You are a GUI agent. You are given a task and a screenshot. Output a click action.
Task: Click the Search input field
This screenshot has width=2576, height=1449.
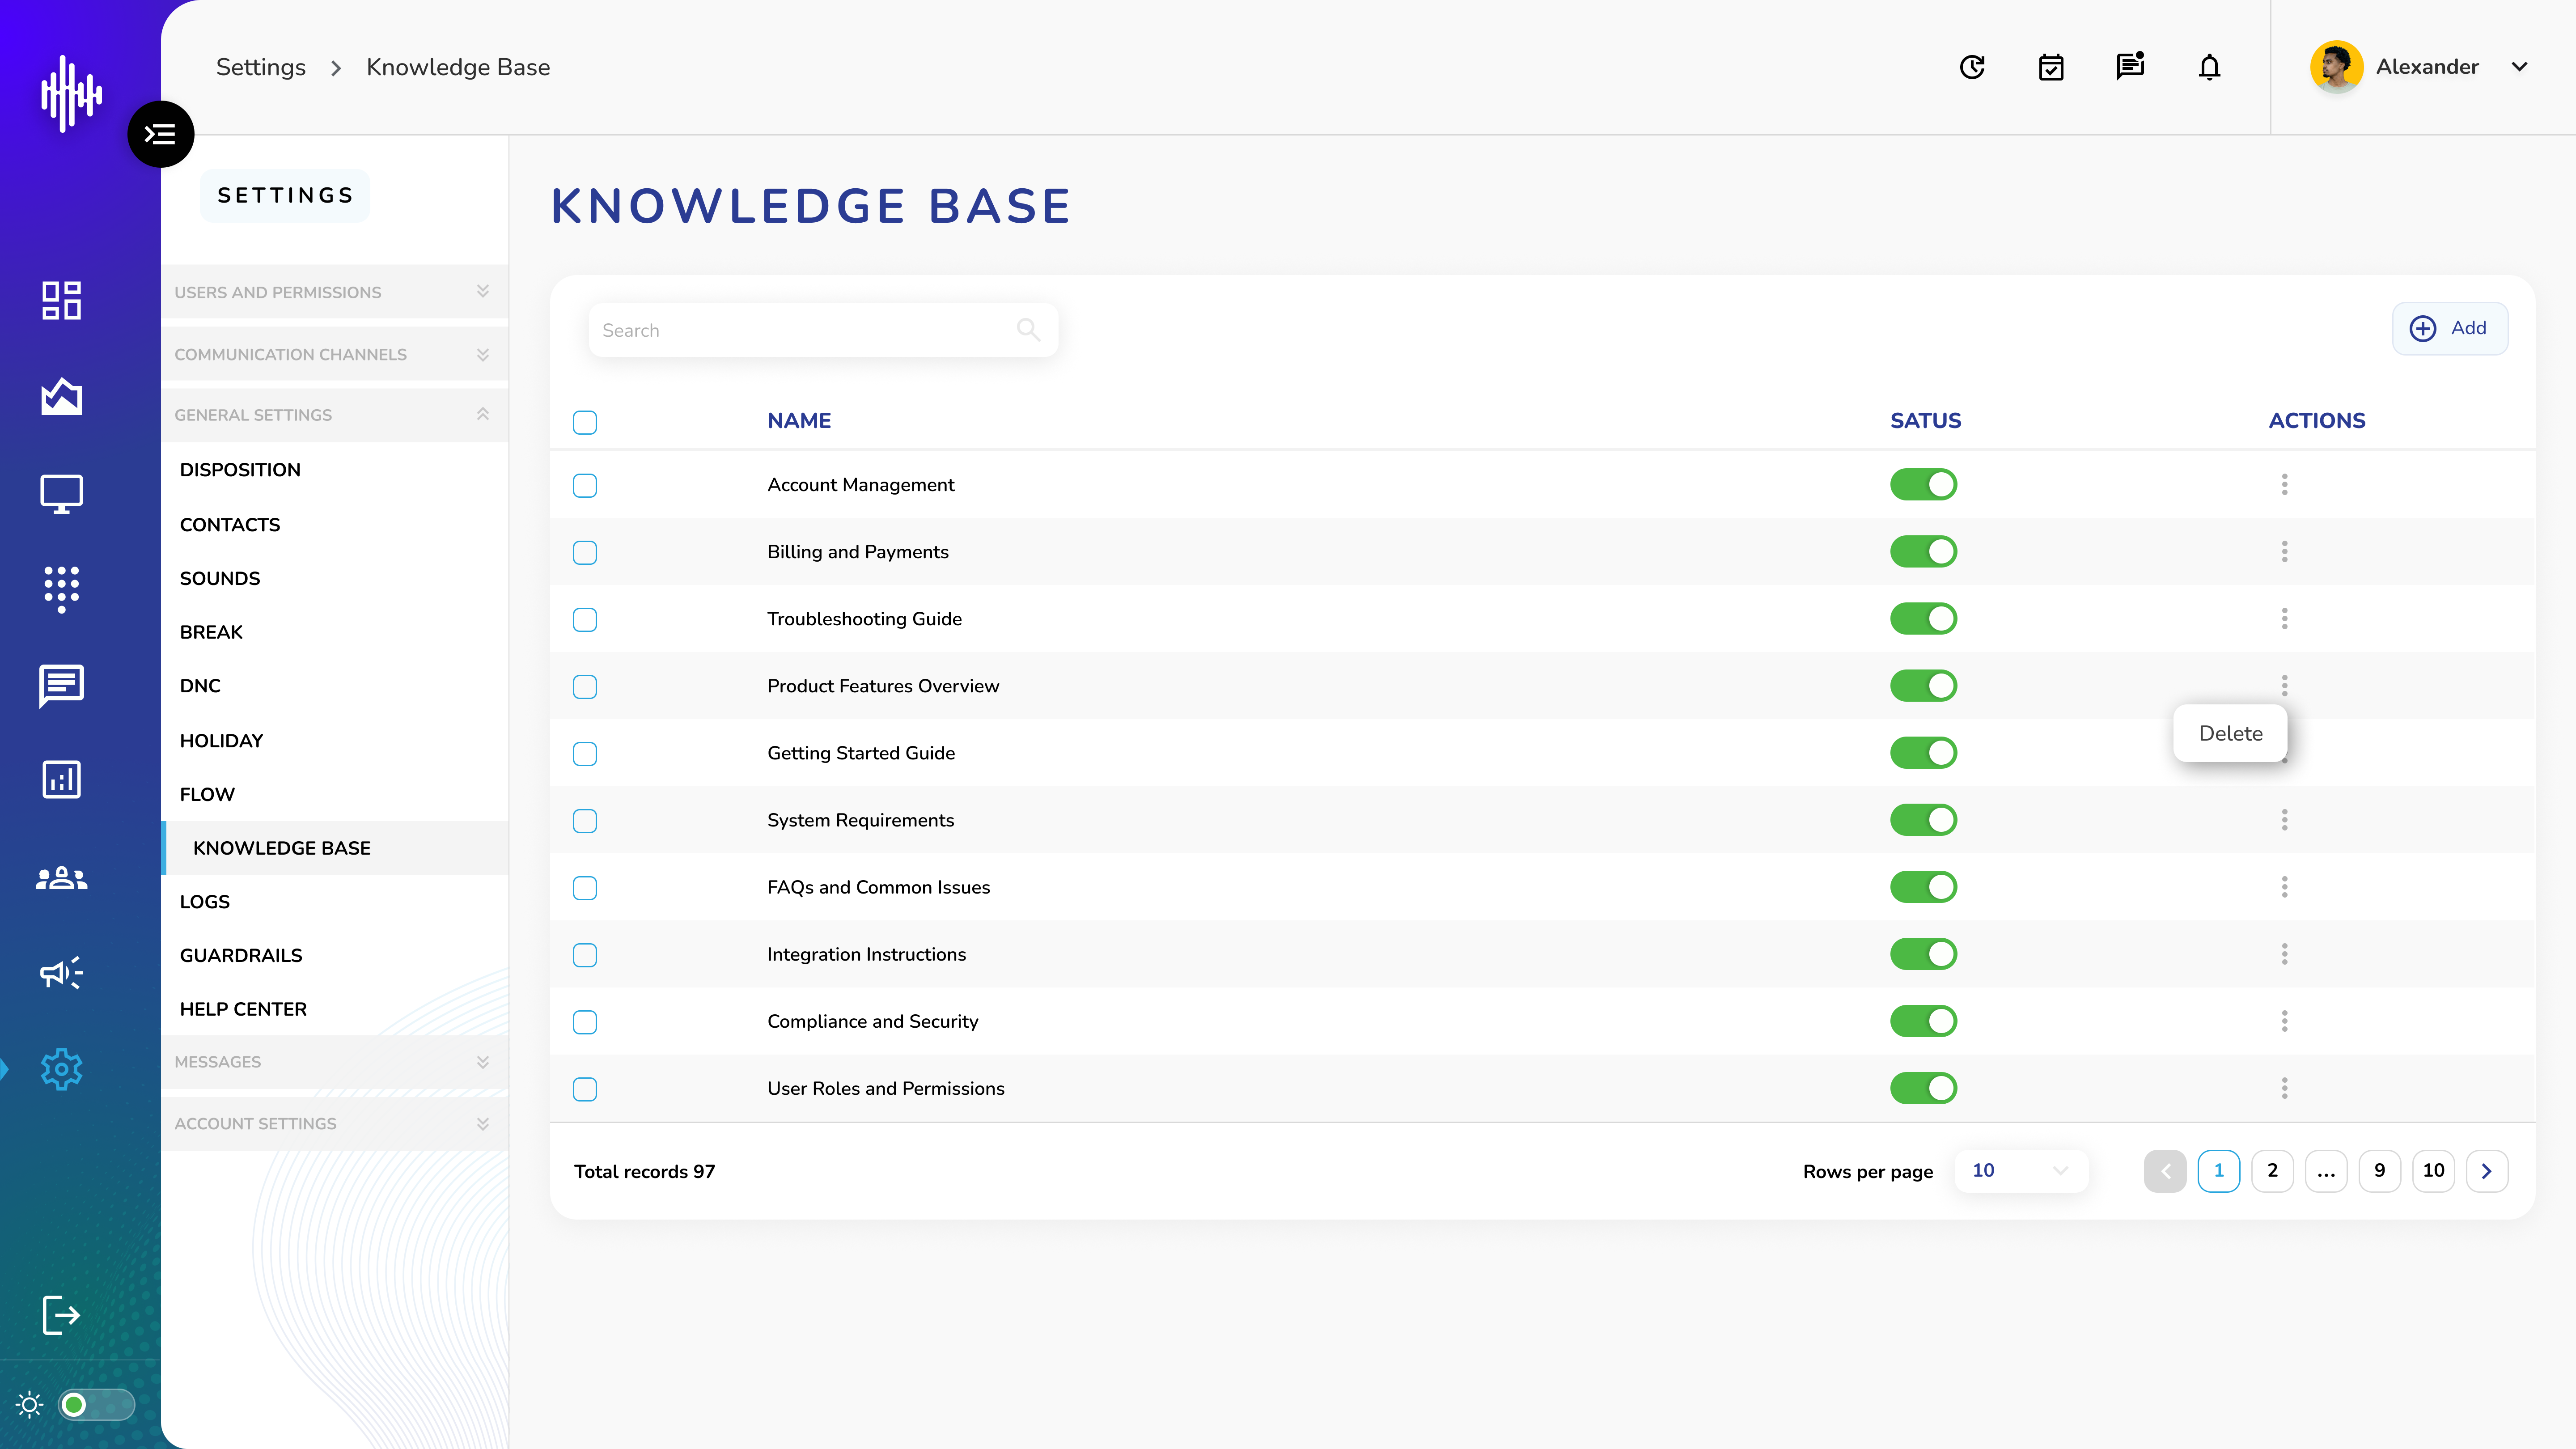tap(823, 330)
